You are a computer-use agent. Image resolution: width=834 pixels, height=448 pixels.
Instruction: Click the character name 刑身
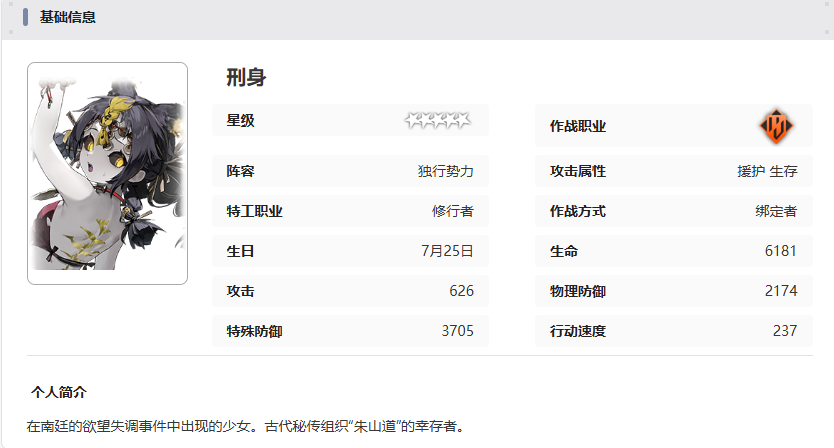coord(246,78)
